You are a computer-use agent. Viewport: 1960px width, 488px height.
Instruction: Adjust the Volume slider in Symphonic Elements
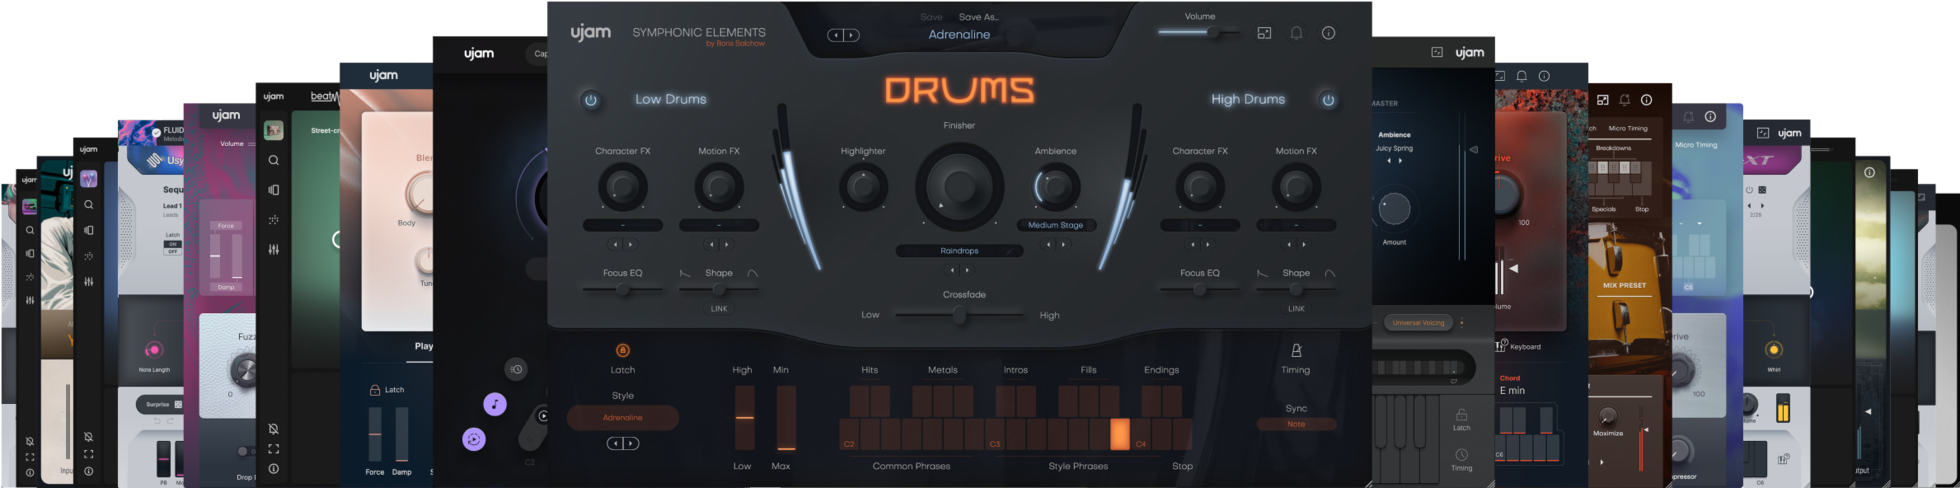coord(1199,32)
